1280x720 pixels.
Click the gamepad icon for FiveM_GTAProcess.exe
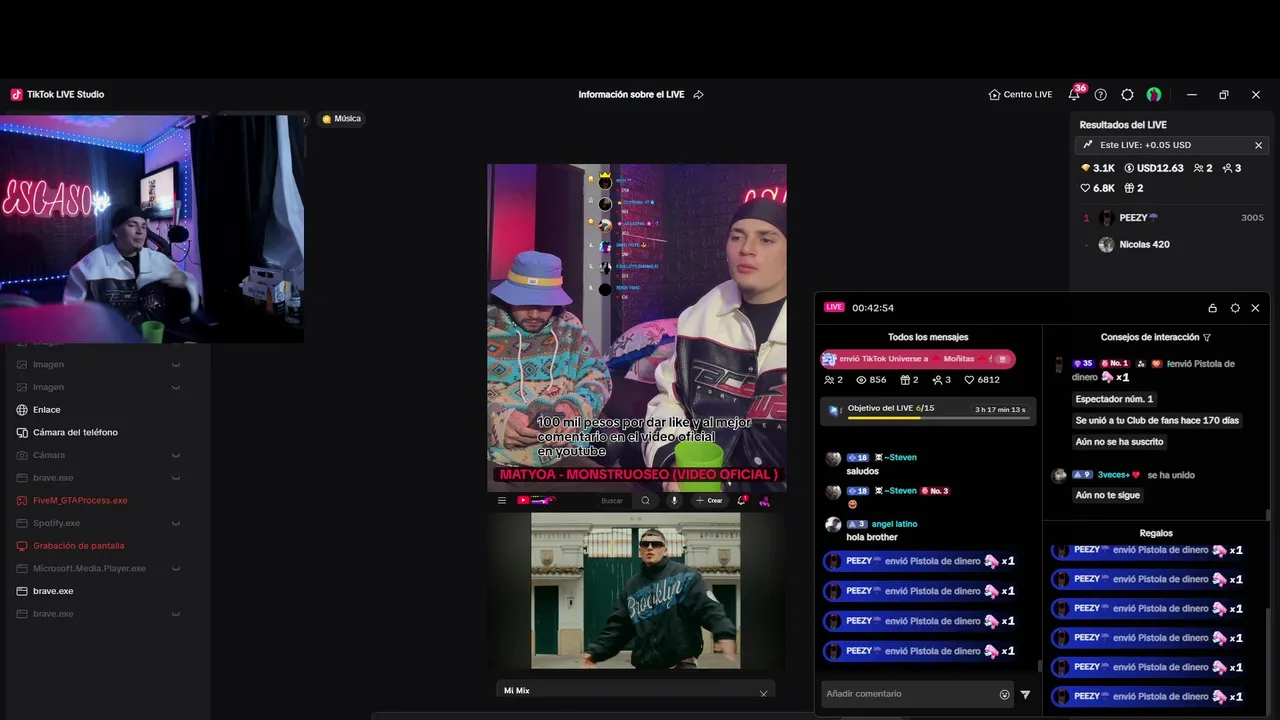[22, 501]
